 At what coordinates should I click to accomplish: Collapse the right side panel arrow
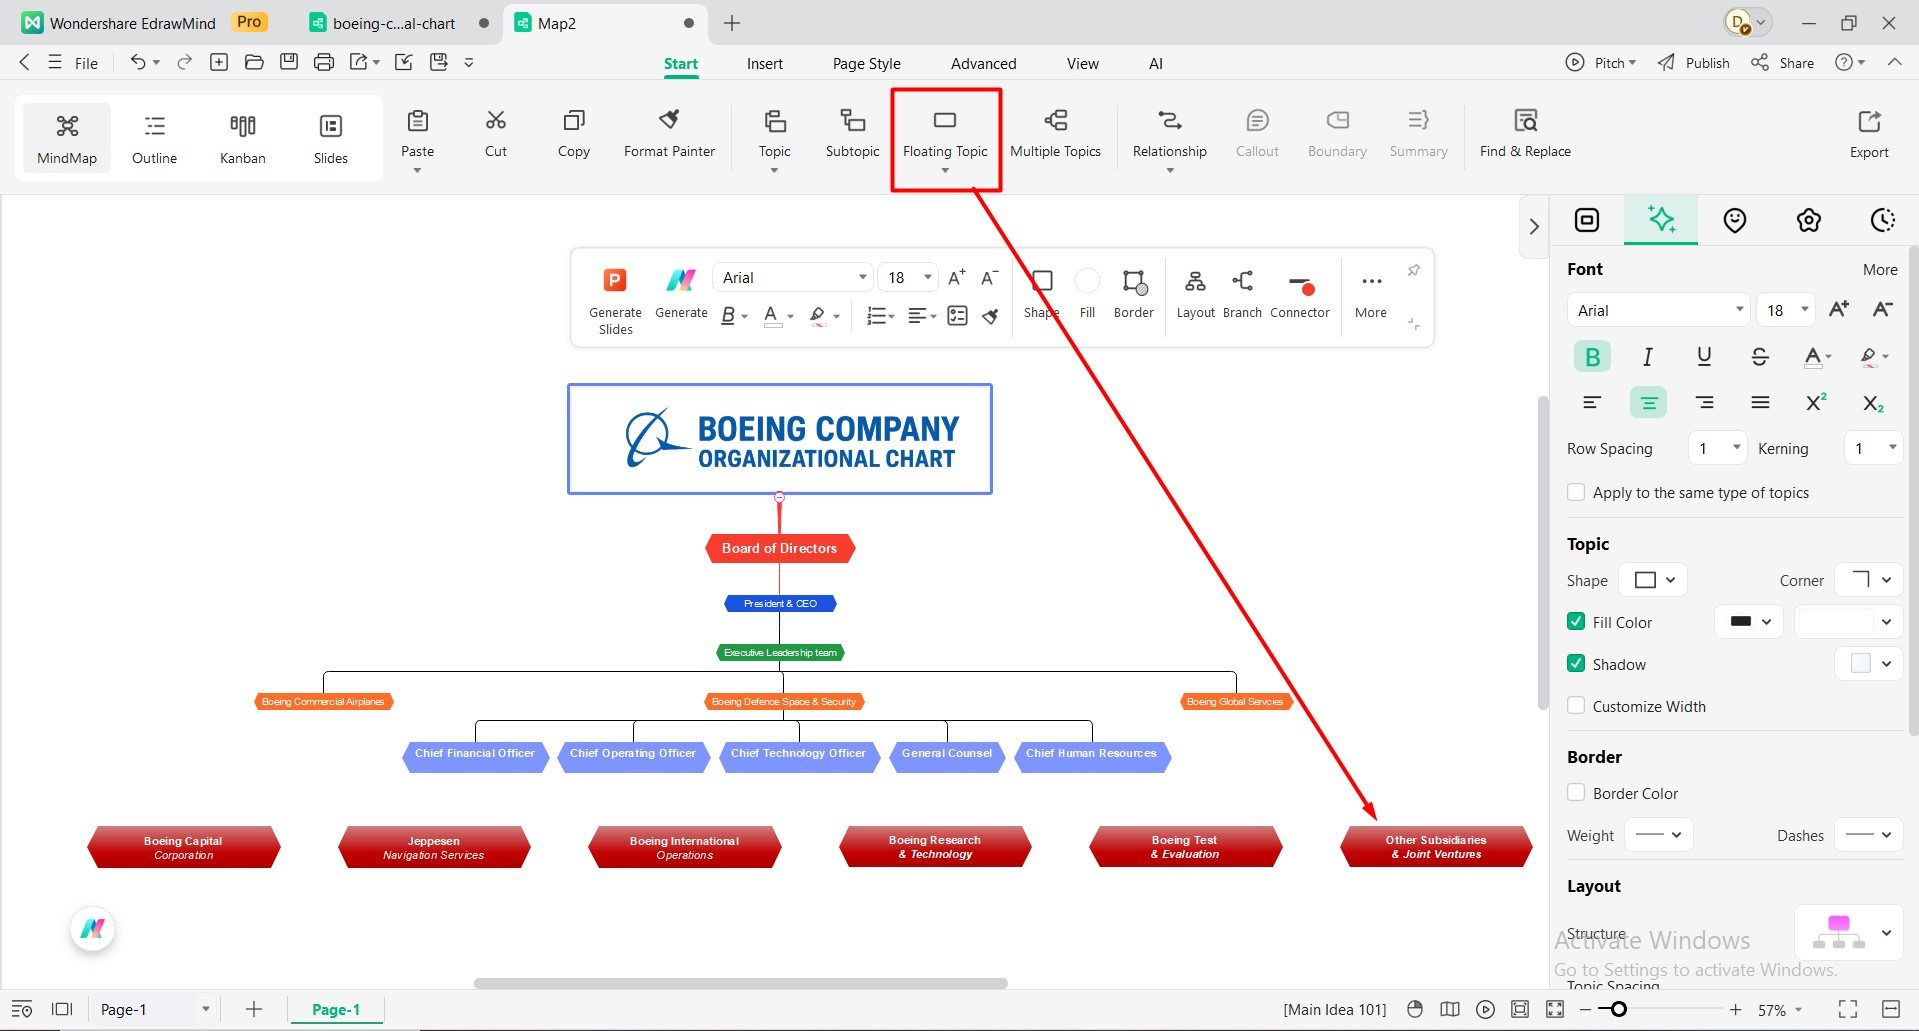[x=1534, y=227]
